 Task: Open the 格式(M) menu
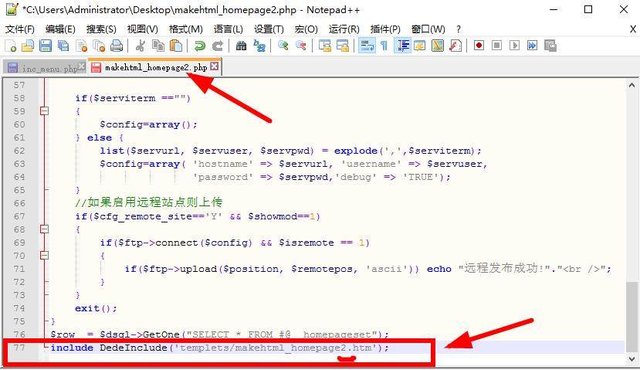[x=186, y=29]
